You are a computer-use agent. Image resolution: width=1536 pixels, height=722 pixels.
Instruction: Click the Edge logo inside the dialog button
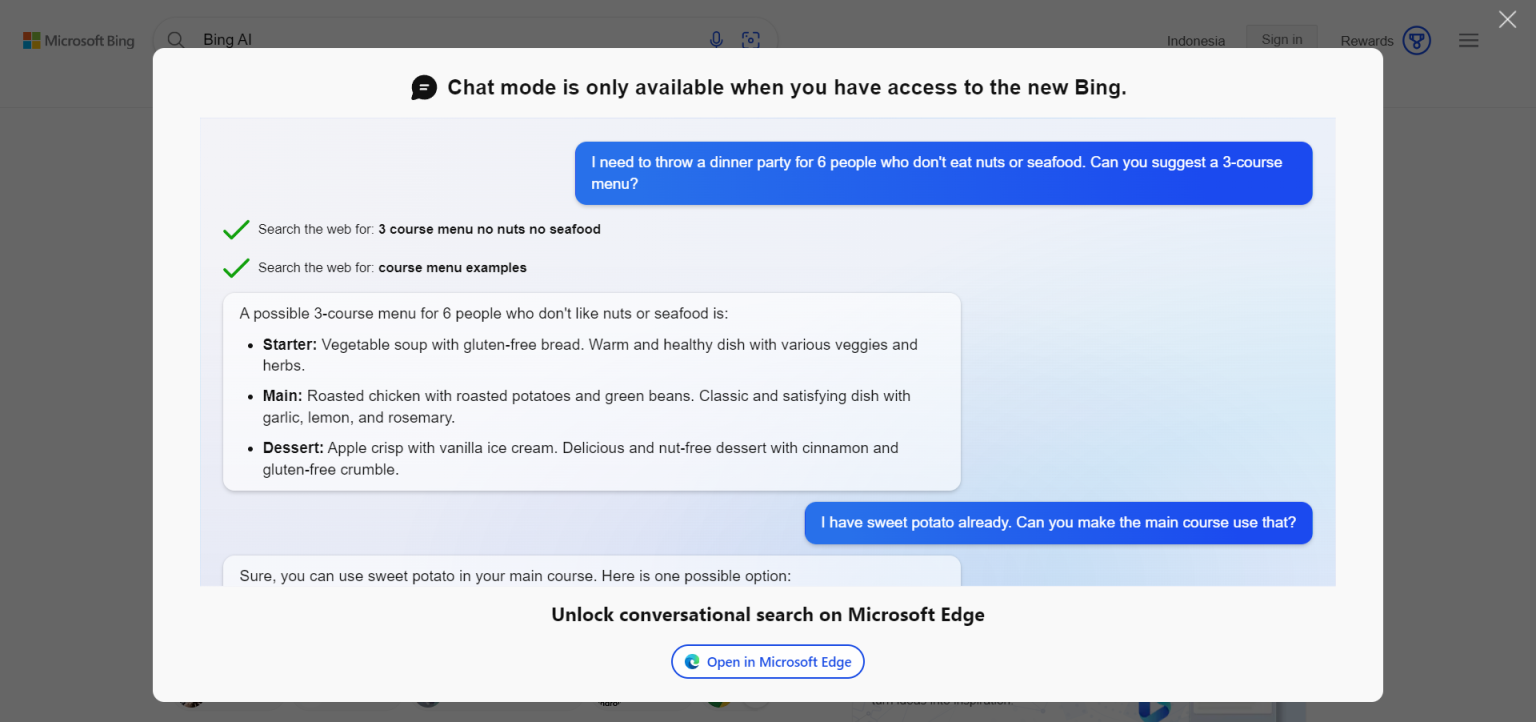coord(691,661)
